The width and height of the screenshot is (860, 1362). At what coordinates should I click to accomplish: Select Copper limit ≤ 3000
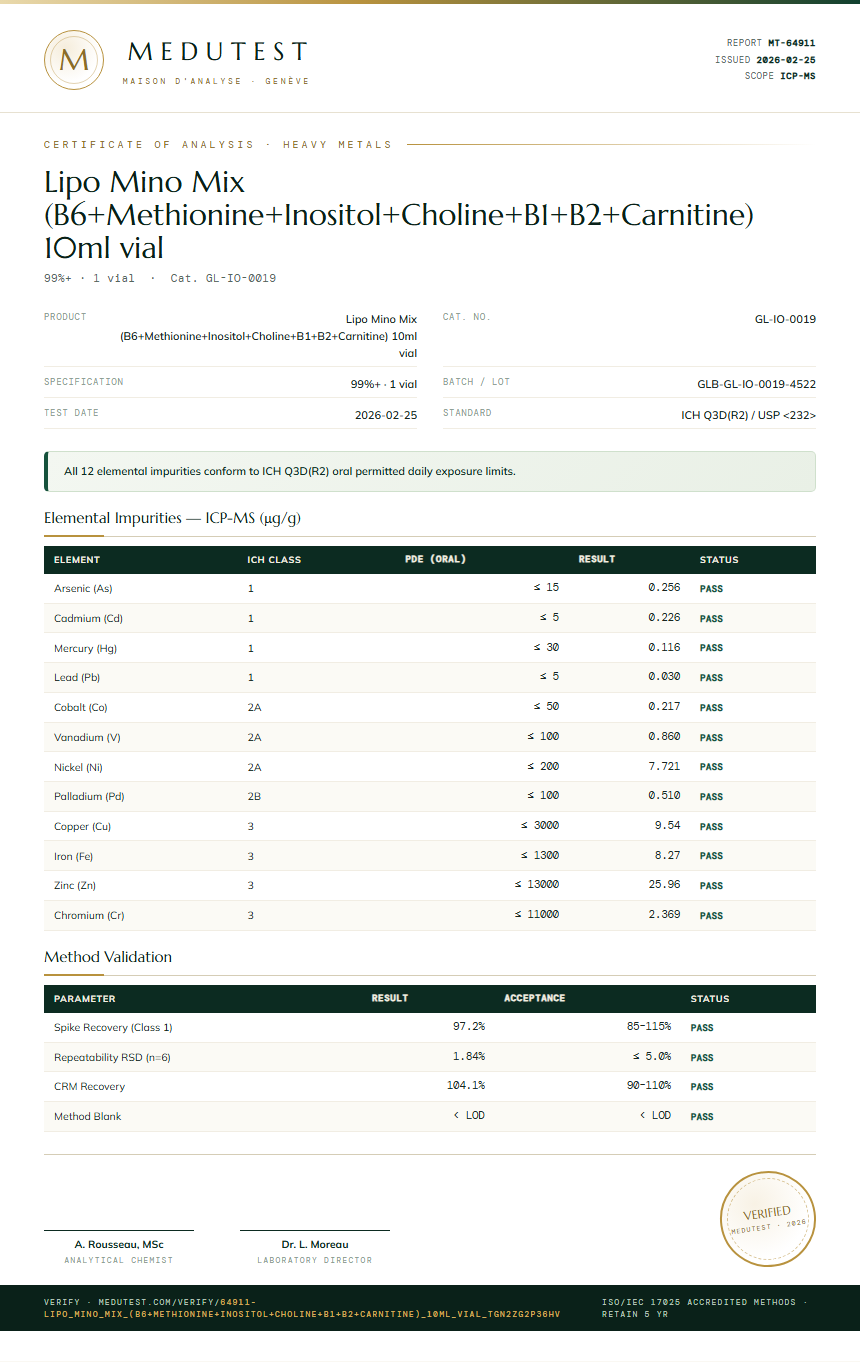[540, 826]
